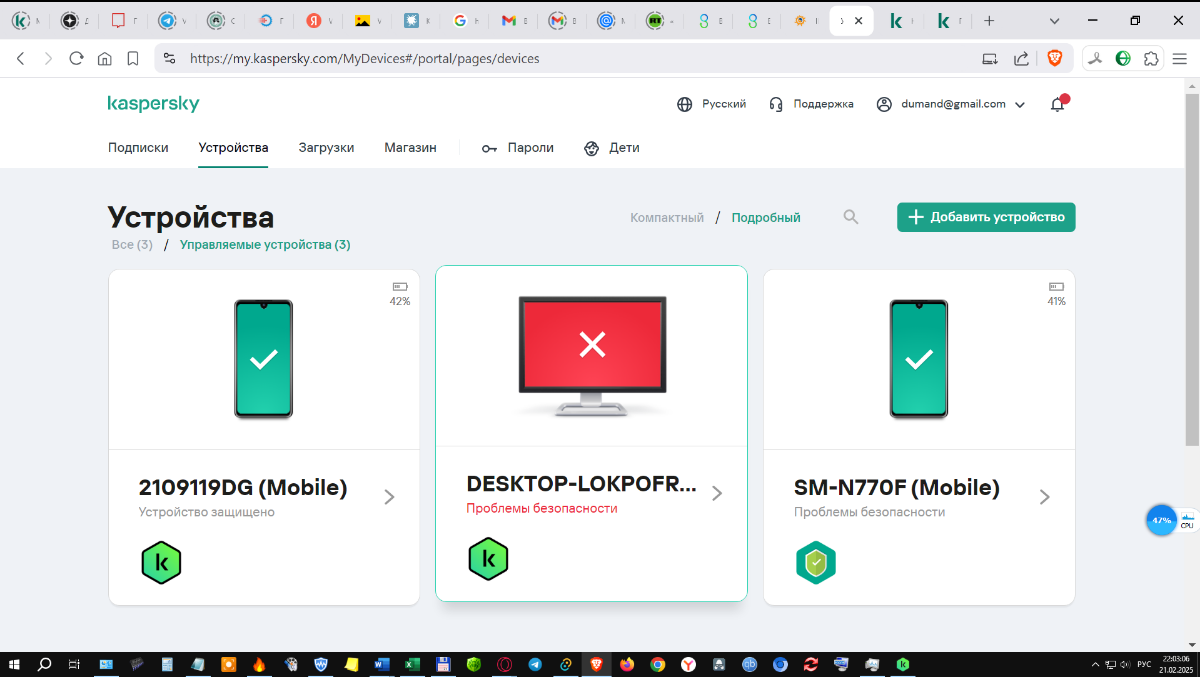Expand the 2109119DG (Mobile) chevron
Viewport: 1200px width, 677px height.
(390, 497)
